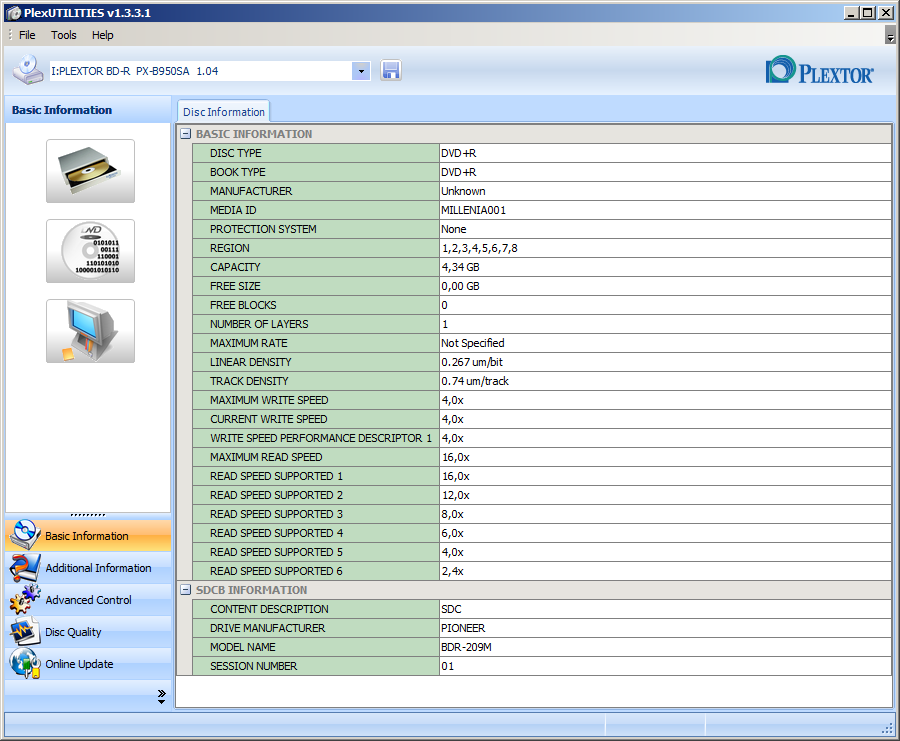Select the Disc Information tab
Viewport: 900px width, 741px height.
(x=224, y=112)
